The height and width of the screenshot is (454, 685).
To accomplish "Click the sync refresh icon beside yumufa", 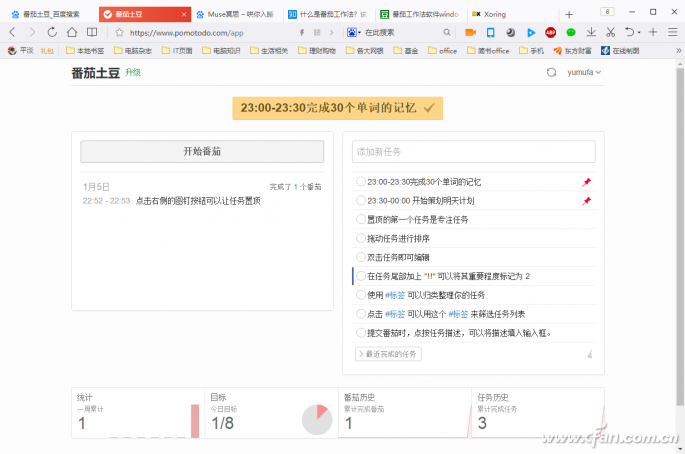I will click(551, 72).
